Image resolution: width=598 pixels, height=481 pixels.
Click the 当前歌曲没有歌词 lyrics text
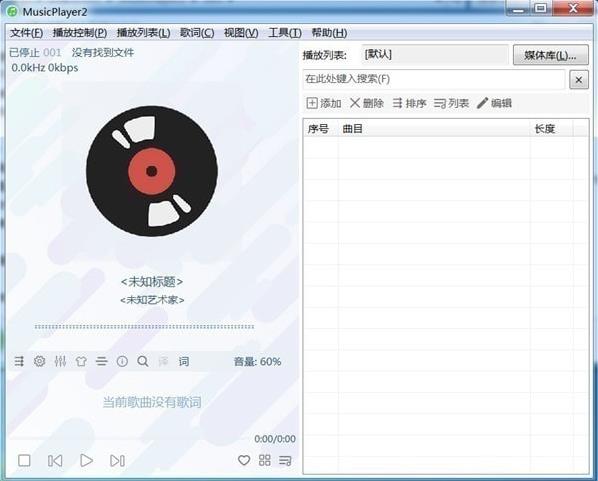(x=152, y=402)
